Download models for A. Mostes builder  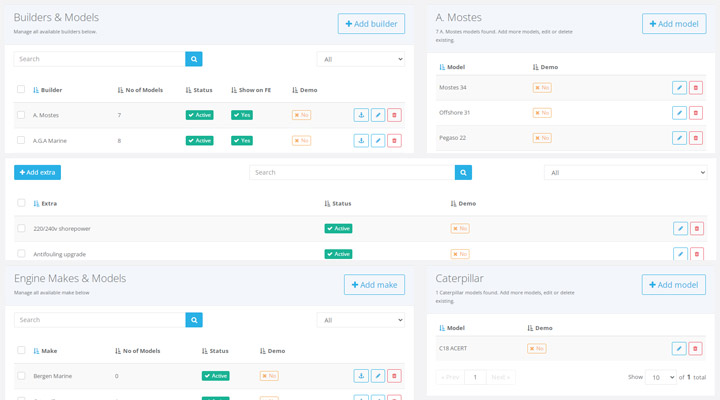tap(361, 115)
